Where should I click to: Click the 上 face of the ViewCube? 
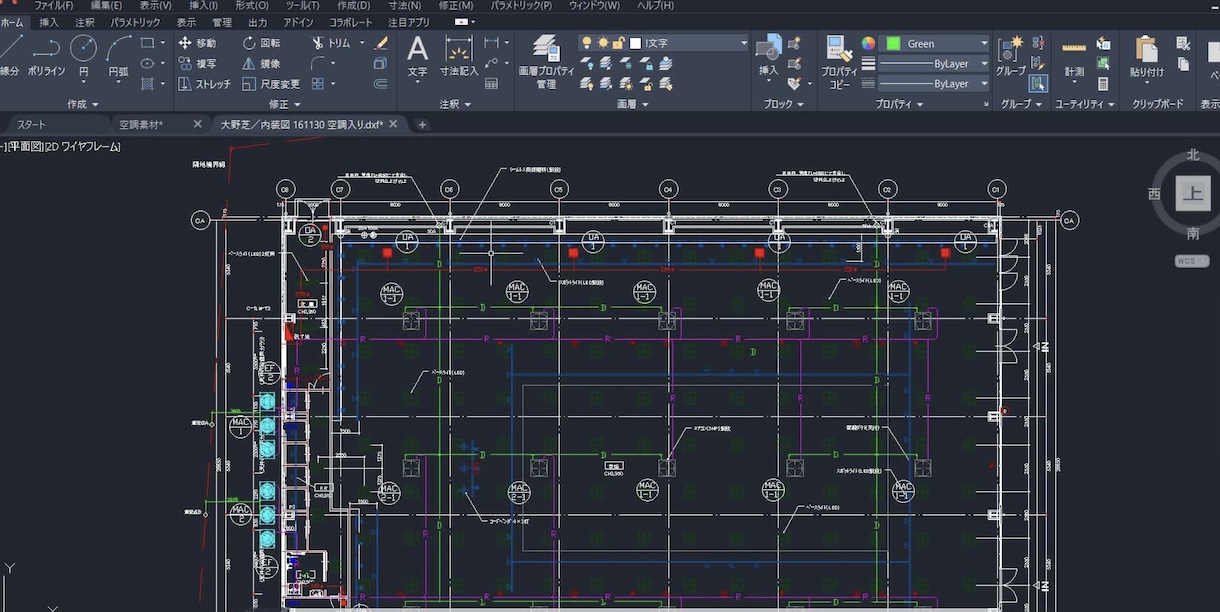[x=1192, y=194]
